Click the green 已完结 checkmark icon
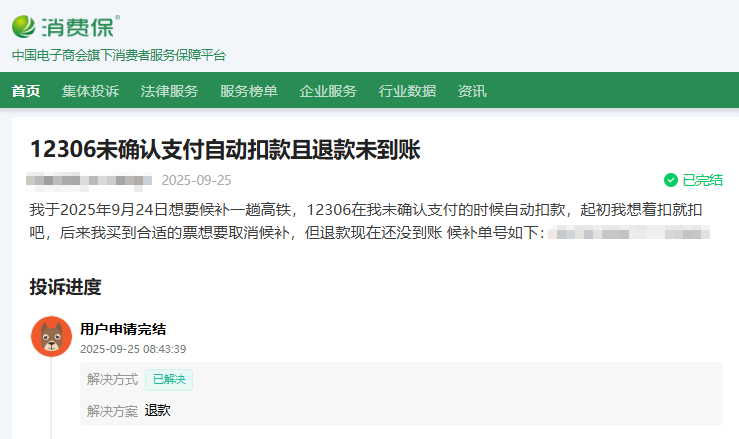This screenshot has width=739, height=439. click(671, 180)
